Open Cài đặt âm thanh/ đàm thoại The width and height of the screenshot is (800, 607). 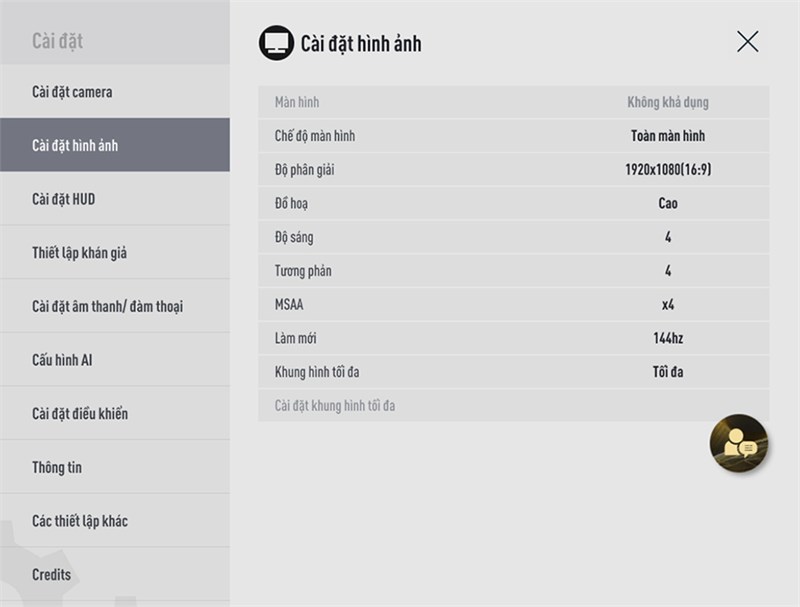[115, 306]
